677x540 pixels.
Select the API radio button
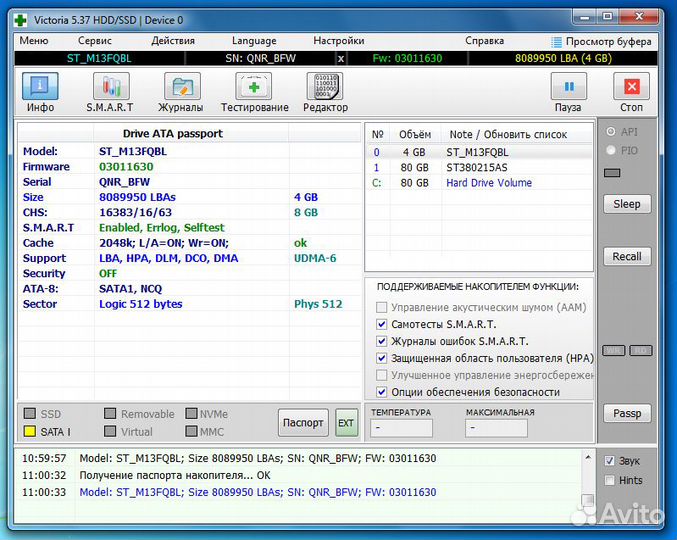(x=611, y=132)
